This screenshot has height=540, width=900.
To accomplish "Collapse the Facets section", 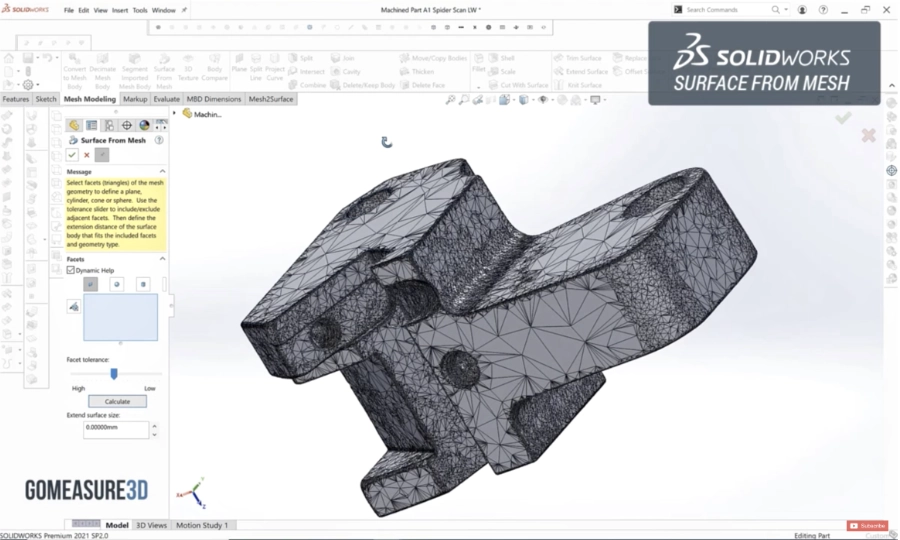I will click(162, 259).
